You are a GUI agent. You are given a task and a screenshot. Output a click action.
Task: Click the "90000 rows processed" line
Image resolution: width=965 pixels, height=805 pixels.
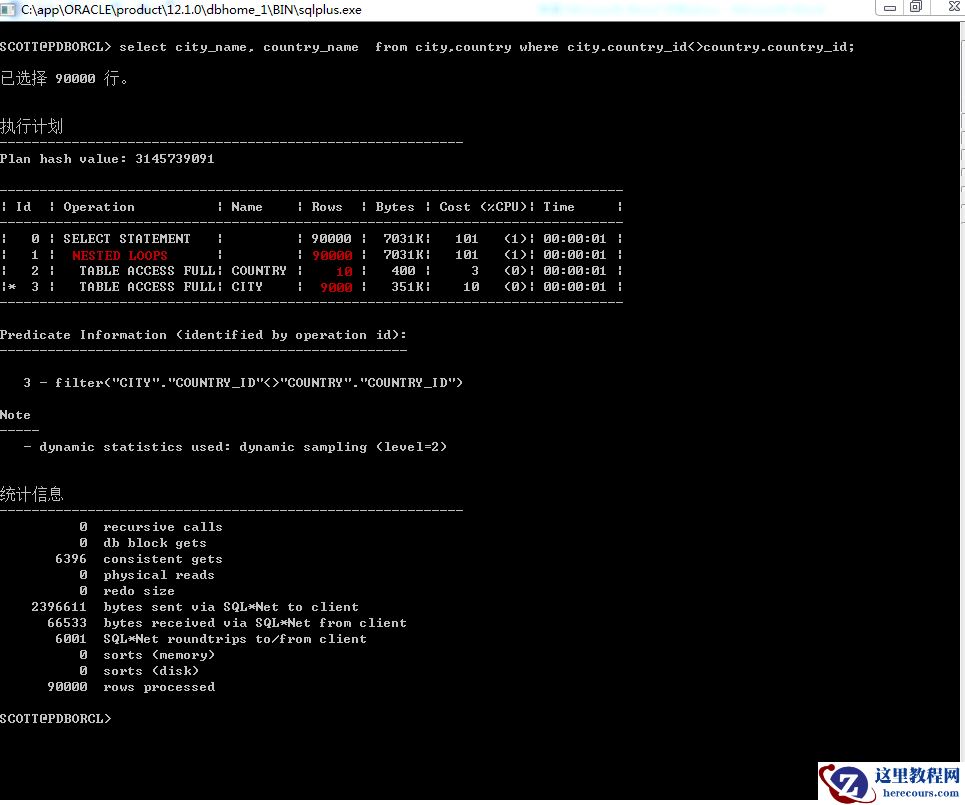click(x=131, y=687)
